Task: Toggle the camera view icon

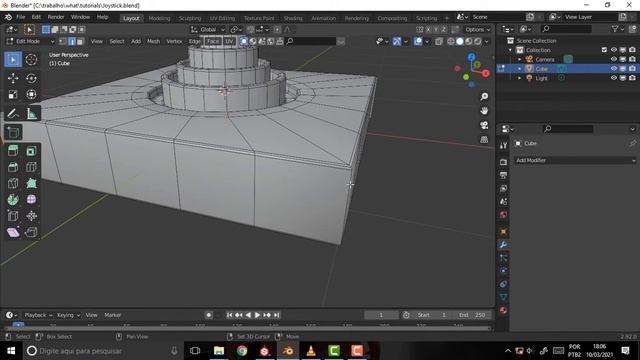Action: click(484, 125)
